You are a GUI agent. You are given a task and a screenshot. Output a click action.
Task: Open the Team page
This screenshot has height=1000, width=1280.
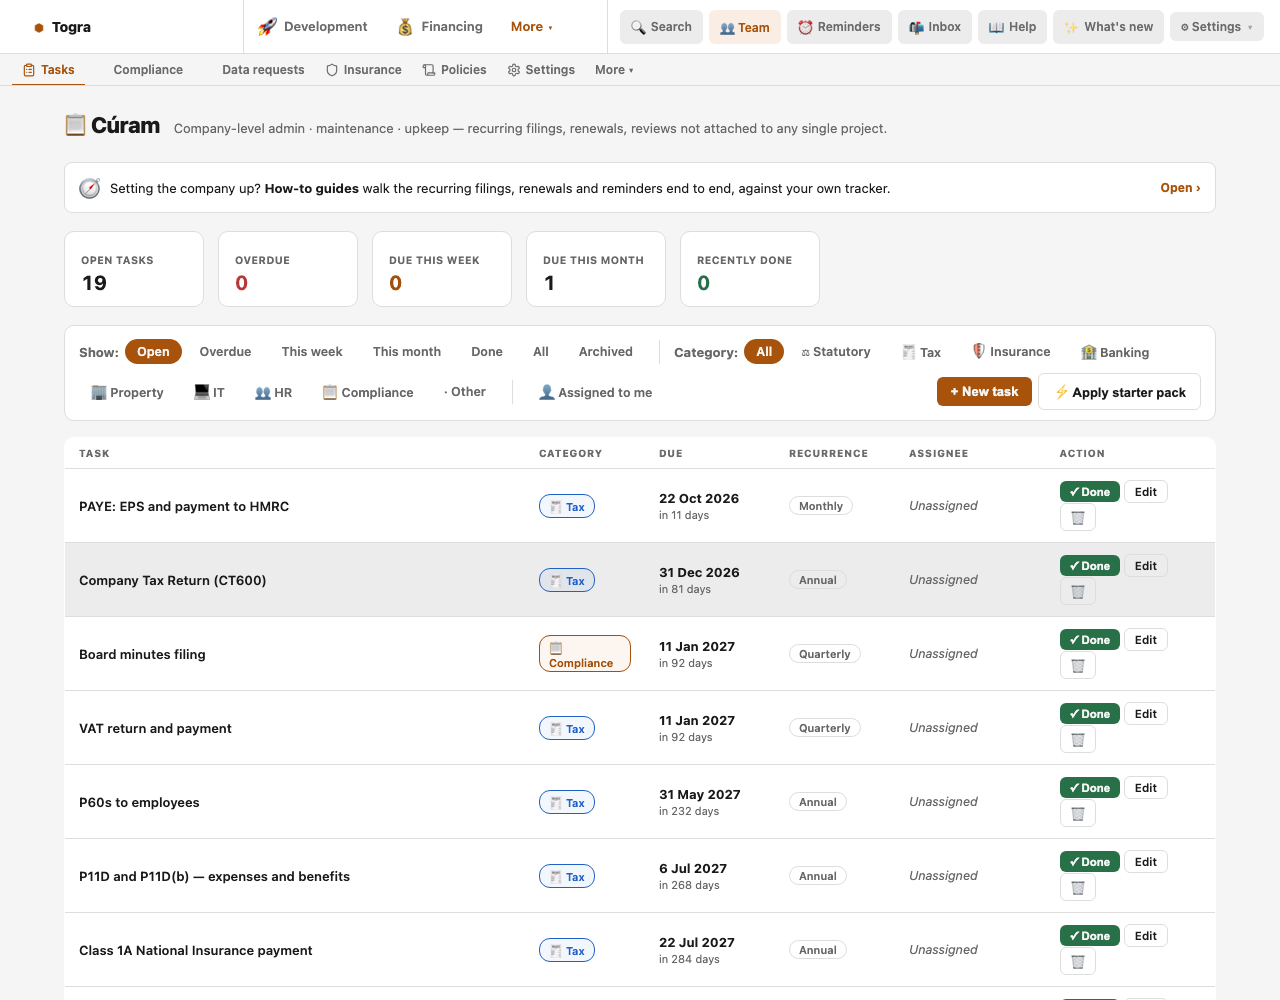tap(745, 27)
